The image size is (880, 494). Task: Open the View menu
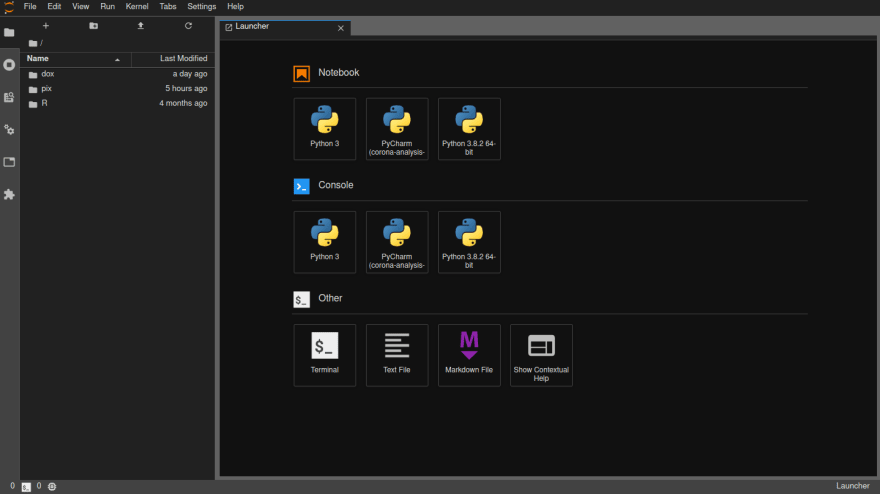click(x=80, y=7)
